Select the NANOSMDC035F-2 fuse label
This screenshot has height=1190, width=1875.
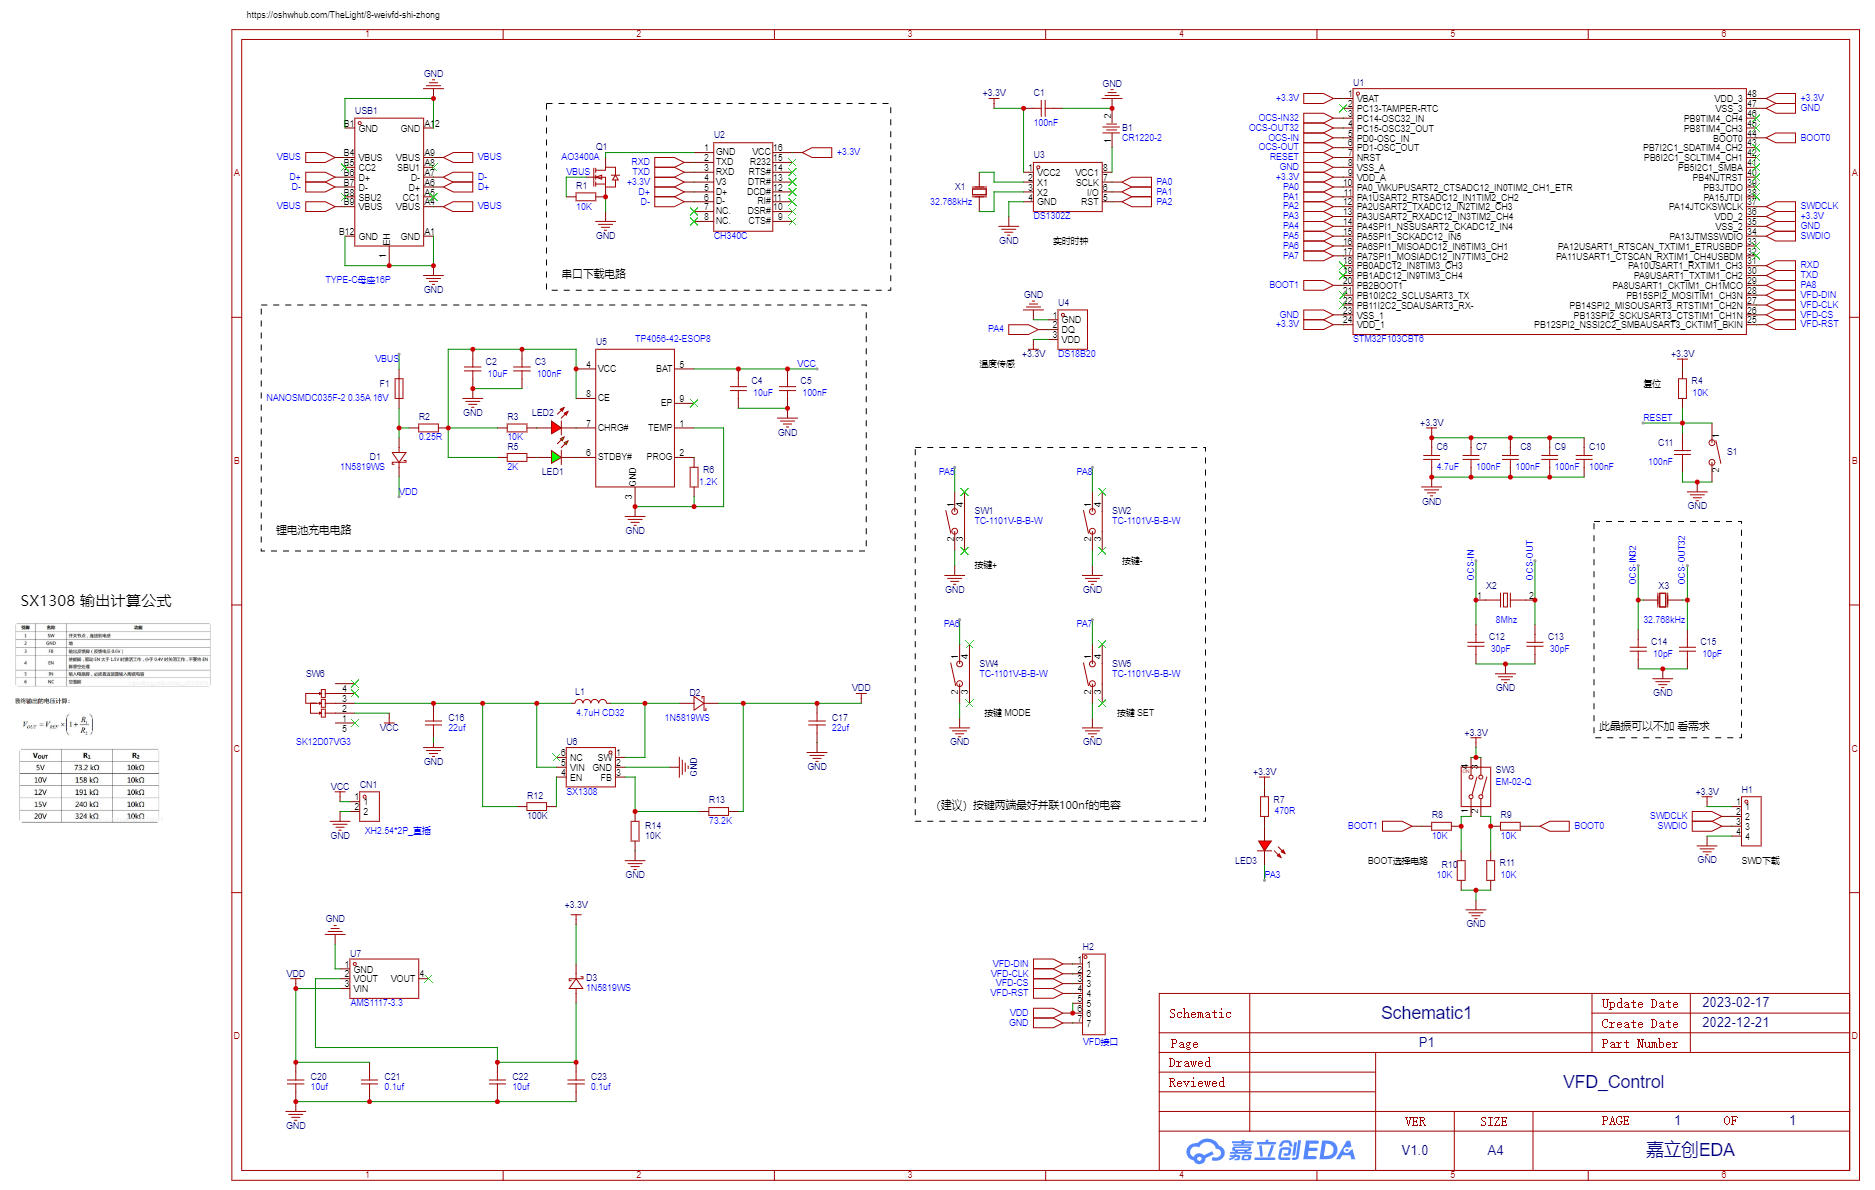pos(327,398)
